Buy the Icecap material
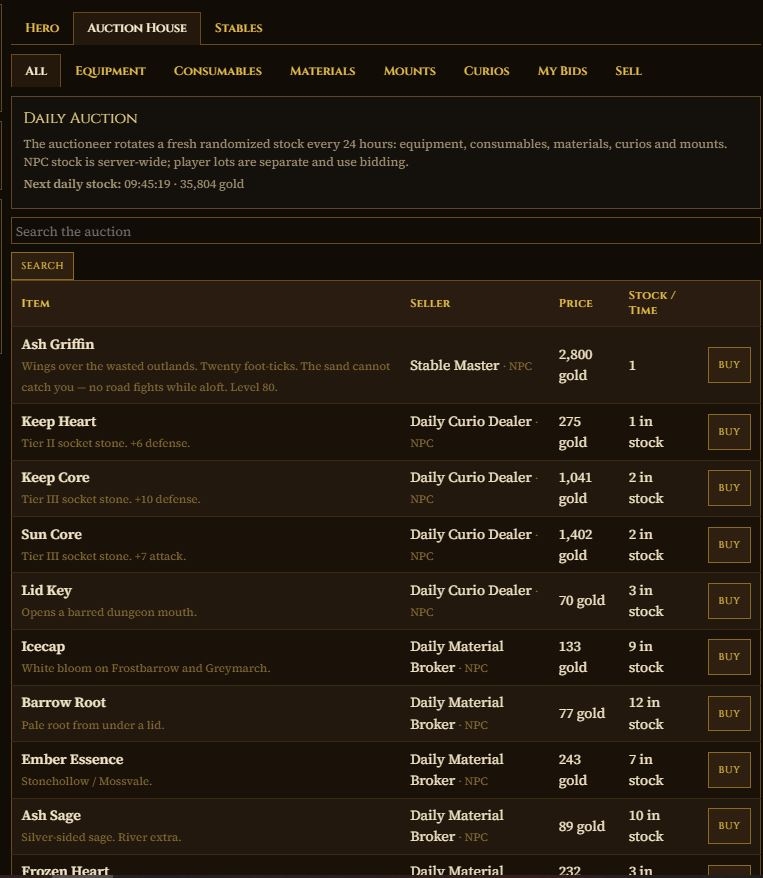 tap(729, 657)
